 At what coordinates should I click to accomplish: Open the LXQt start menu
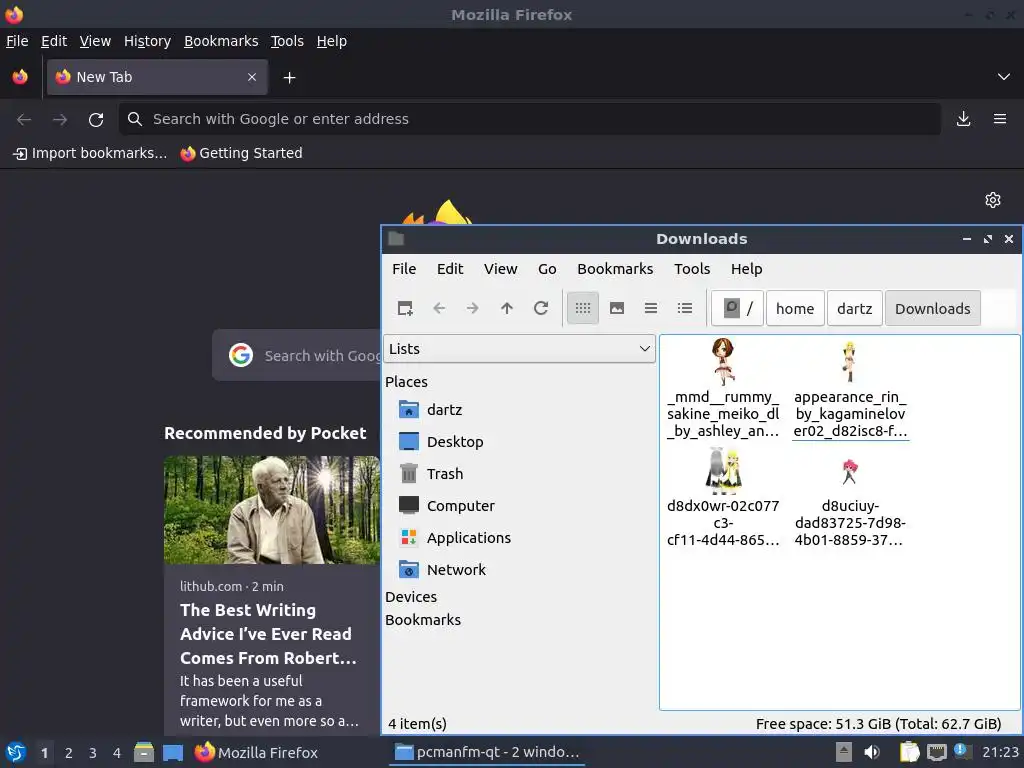click(x=15, y=752)
